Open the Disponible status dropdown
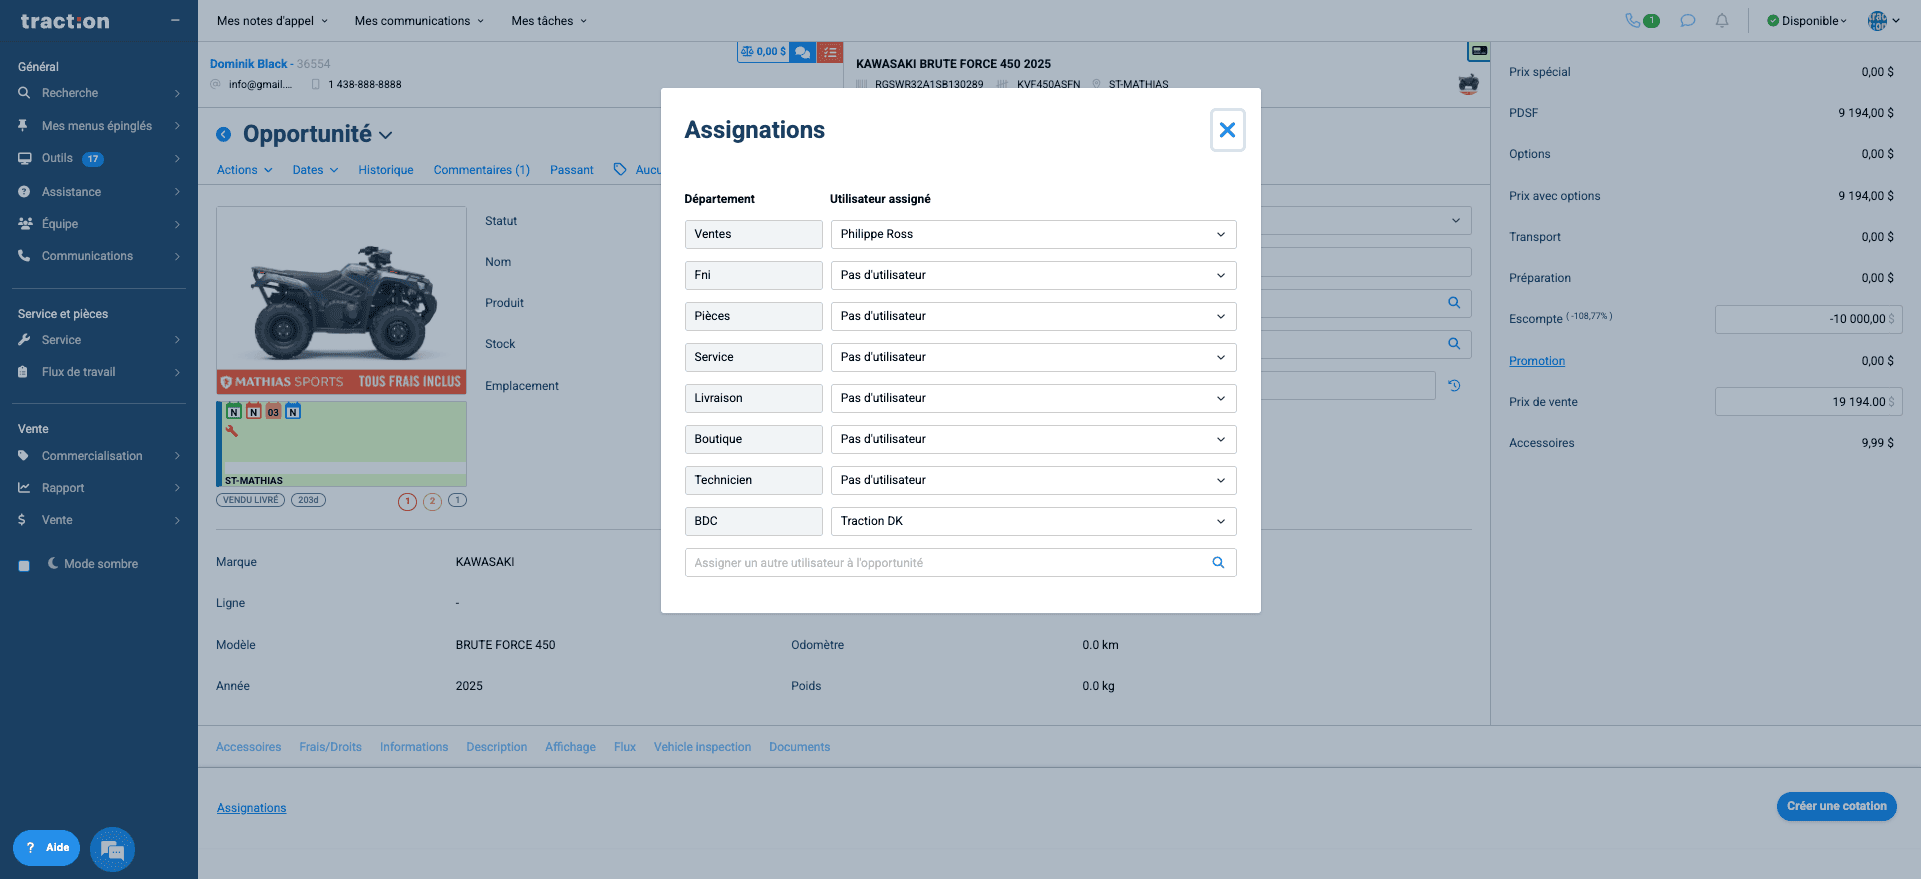The width and height of the screenshot is (1921, 879). pyautogui.click(x=1807, y=21)
